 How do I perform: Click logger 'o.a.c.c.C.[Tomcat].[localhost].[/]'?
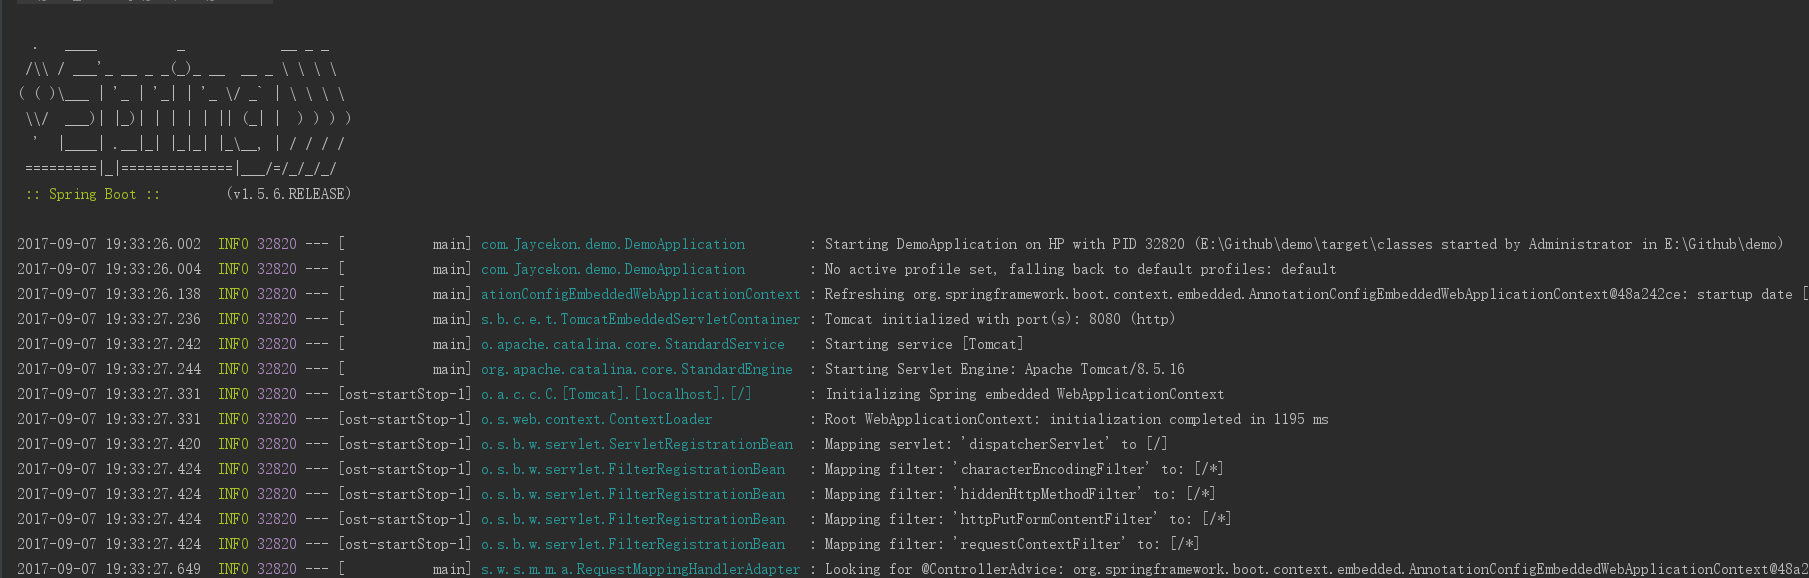click(x=616, y=394)
